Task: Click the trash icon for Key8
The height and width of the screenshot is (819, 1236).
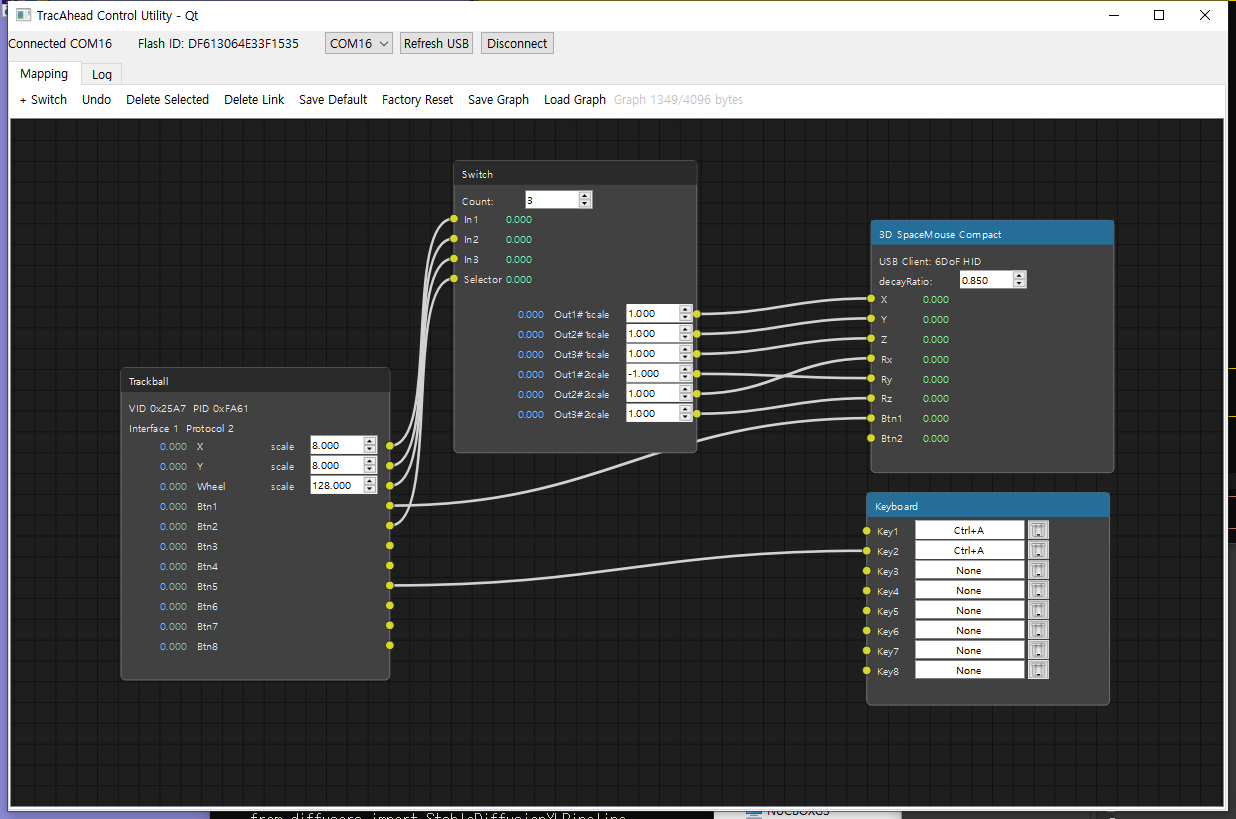Action: tap(1038, 670)
